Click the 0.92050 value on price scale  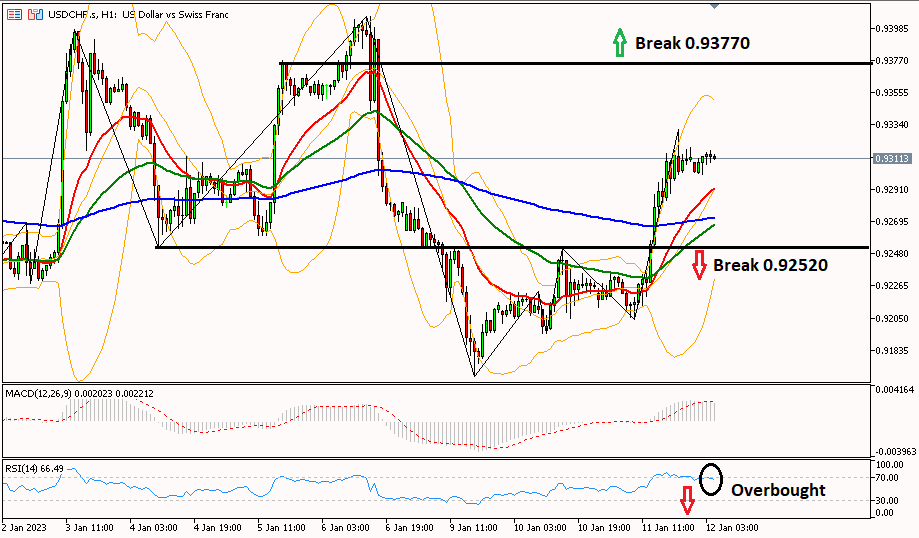click(x=892, y=318)
